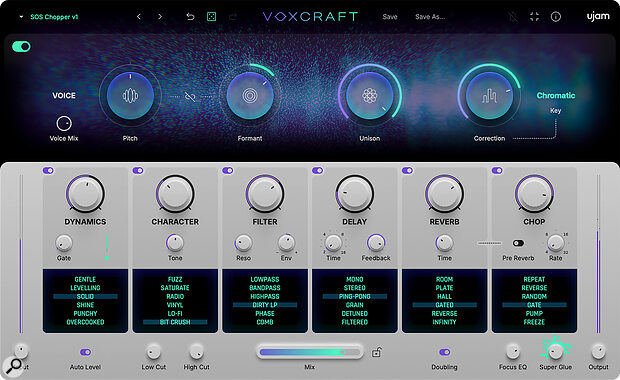
Task: Click the large Filter knob
Action: click(265, 194)
